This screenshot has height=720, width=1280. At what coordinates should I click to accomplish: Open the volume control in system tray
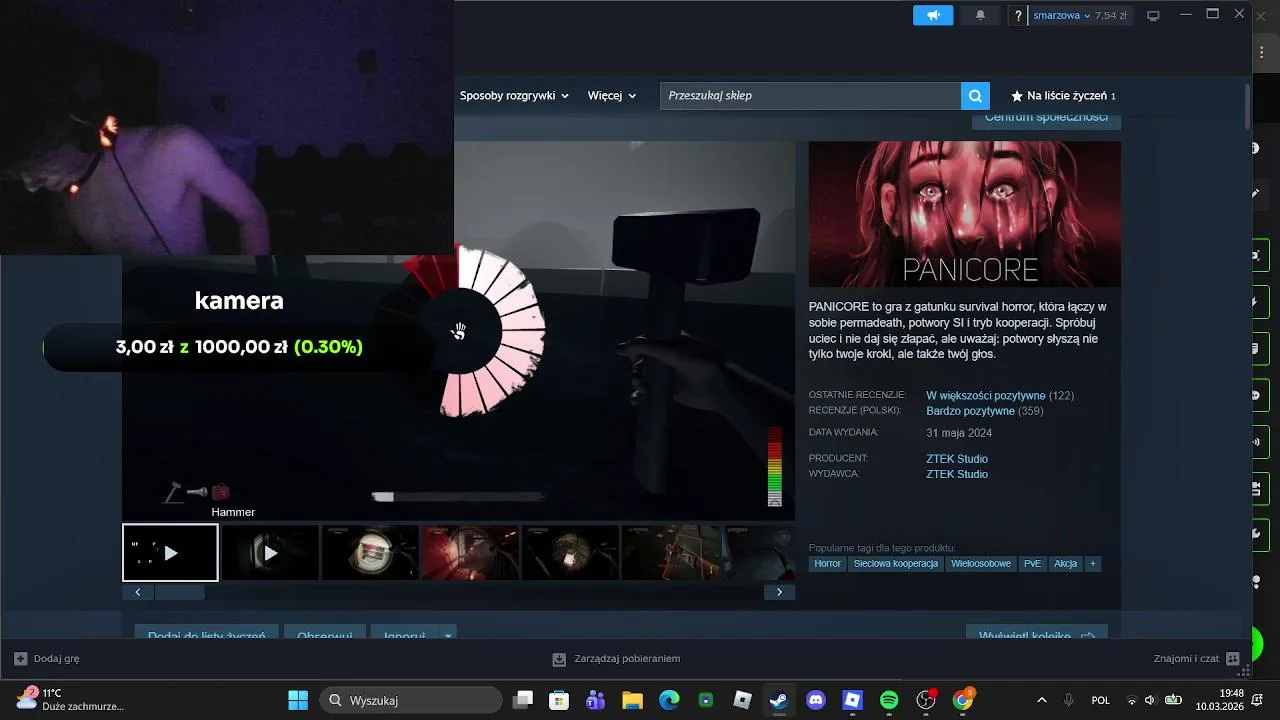point(1150,700)
